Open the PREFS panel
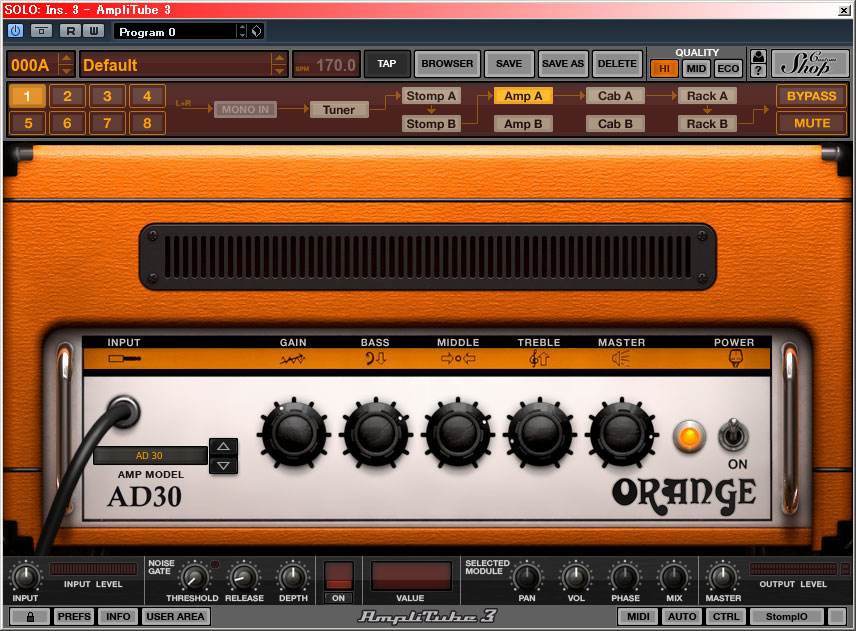The image size is (856, 631). pos(74,617)
